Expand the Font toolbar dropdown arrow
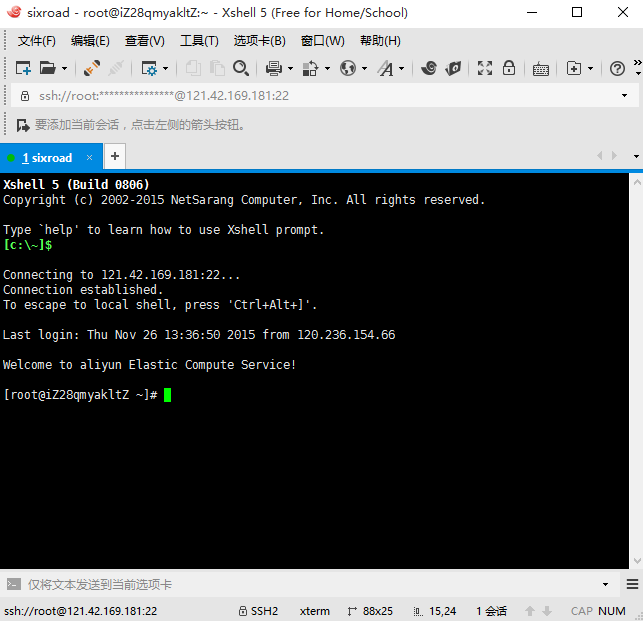643x621 pixels. 402,69
